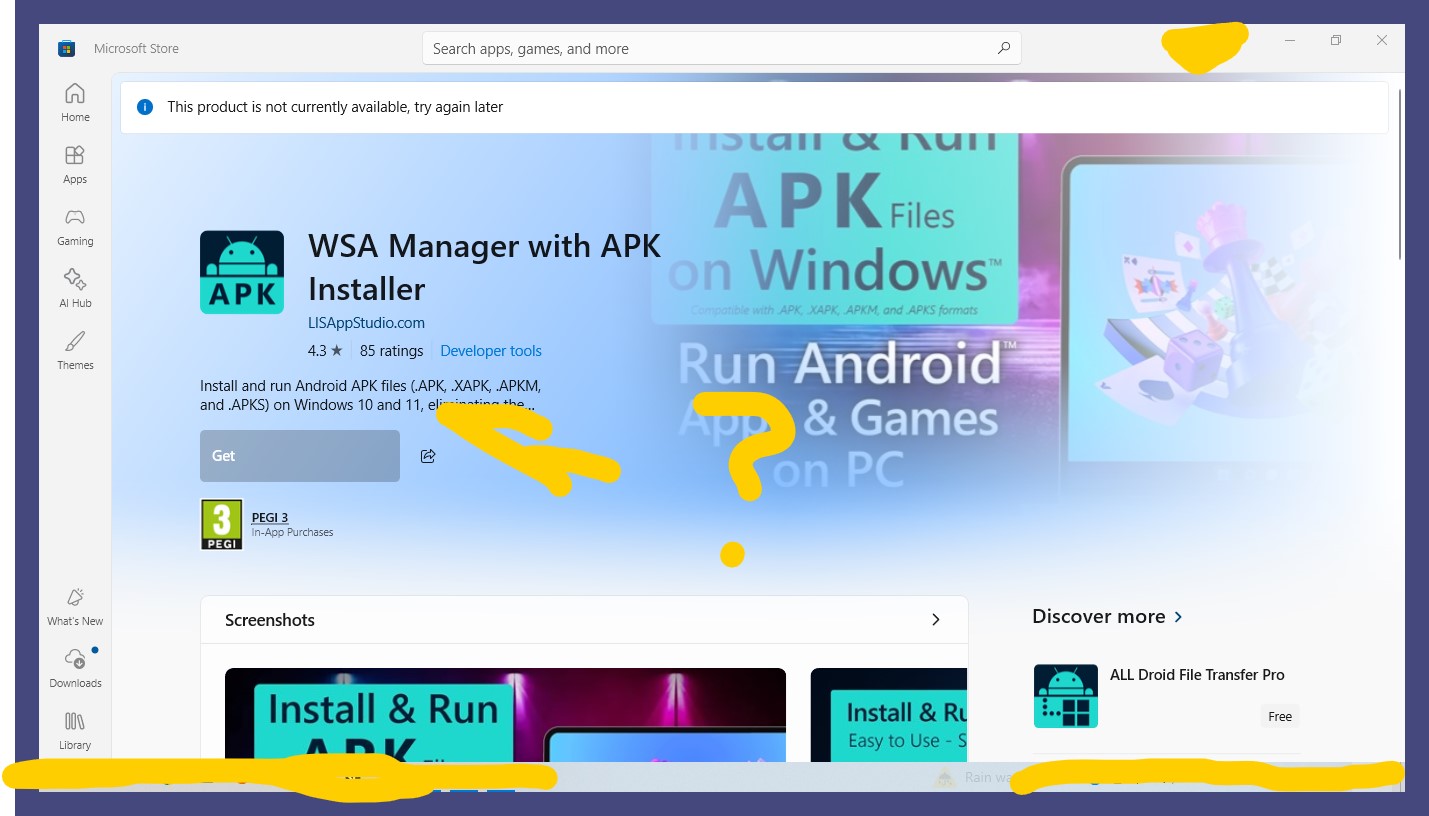1429x816 pixels.
Task: Click the blue info icon in notification
Action: [145, 107]
